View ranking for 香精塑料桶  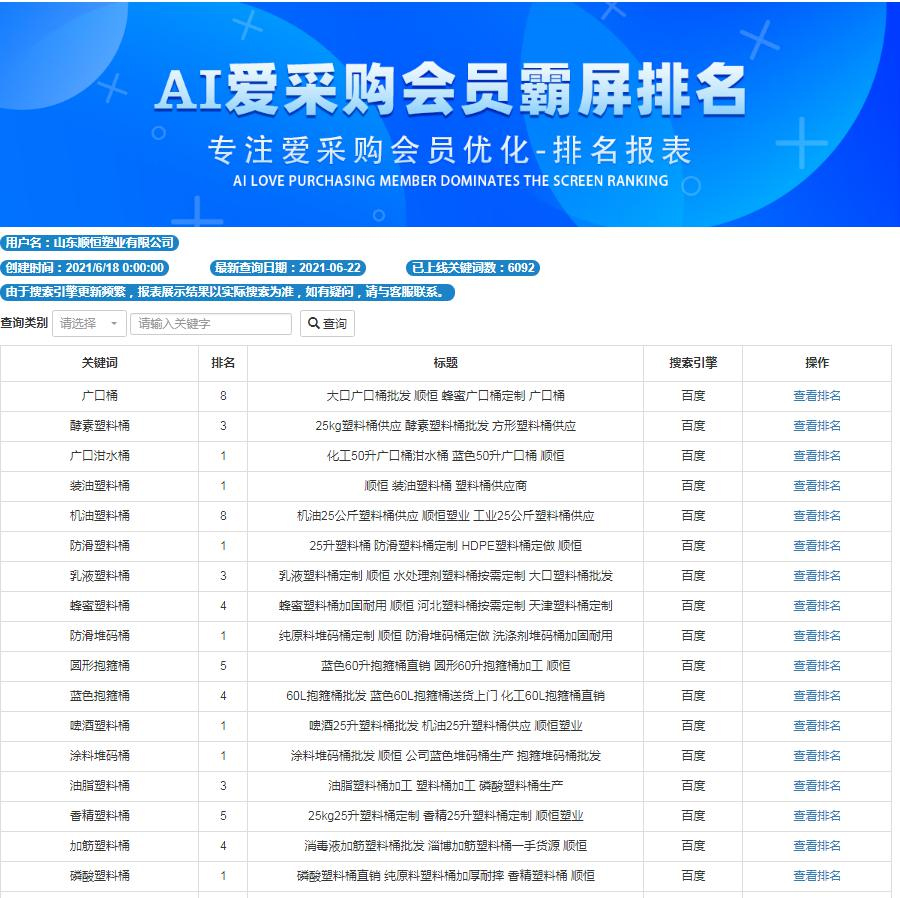pos(816,816)
